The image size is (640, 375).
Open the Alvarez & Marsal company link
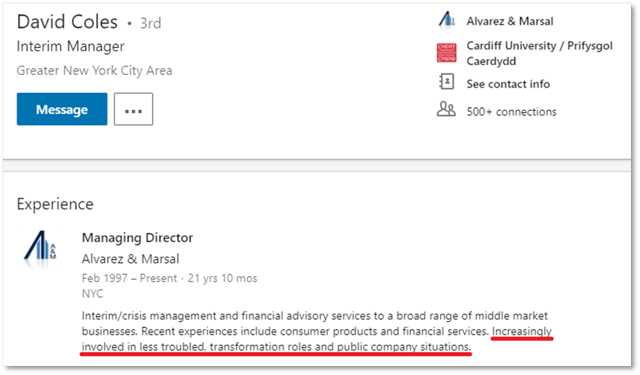[510, 21]
